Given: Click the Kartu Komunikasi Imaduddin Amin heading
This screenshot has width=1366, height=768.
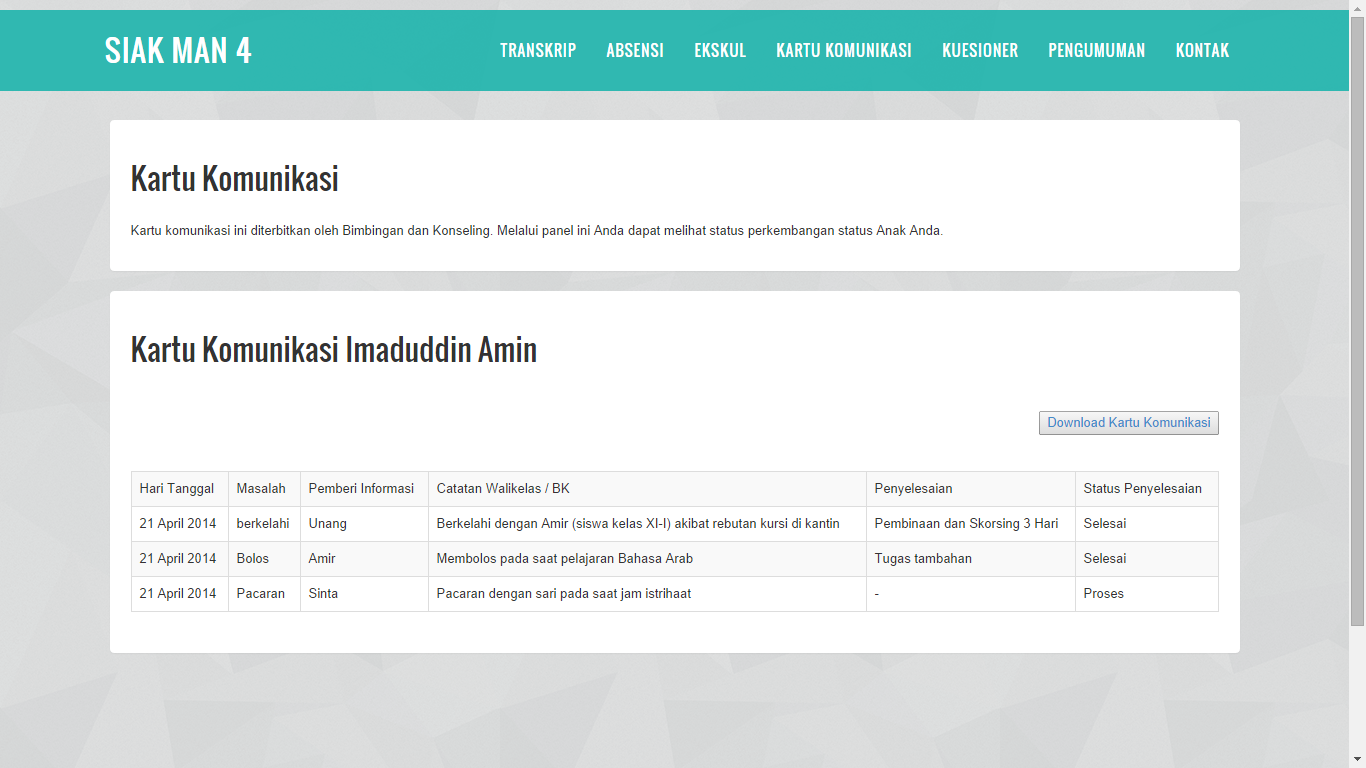Looking at the screenshot, I should click(x=334, y=350).
